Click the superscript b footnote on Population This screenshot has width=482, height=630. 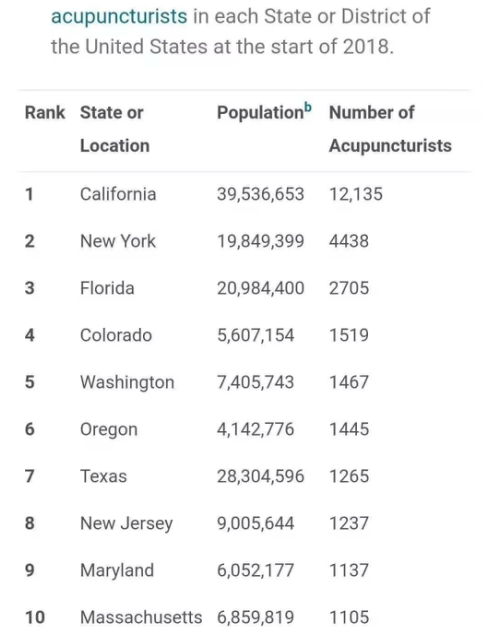pos(308,107)
